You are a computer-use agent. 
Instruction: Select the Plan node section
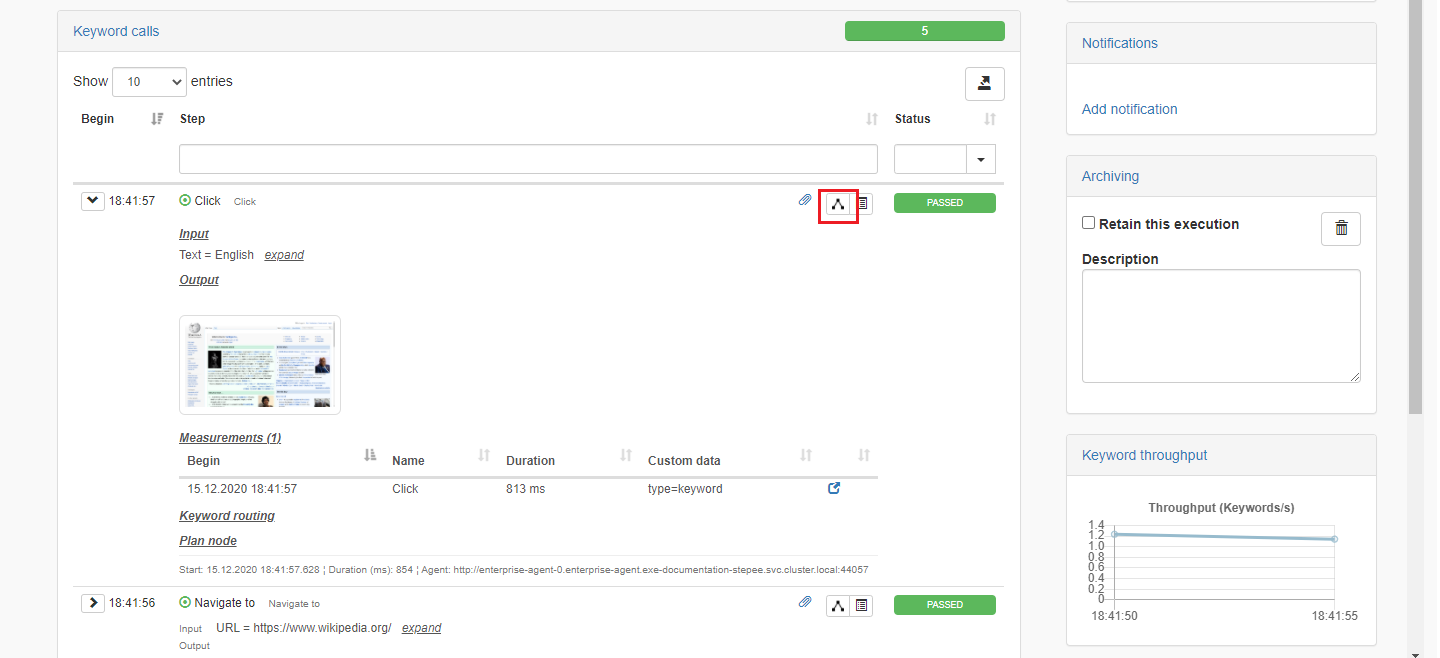(x=207, y=540)
